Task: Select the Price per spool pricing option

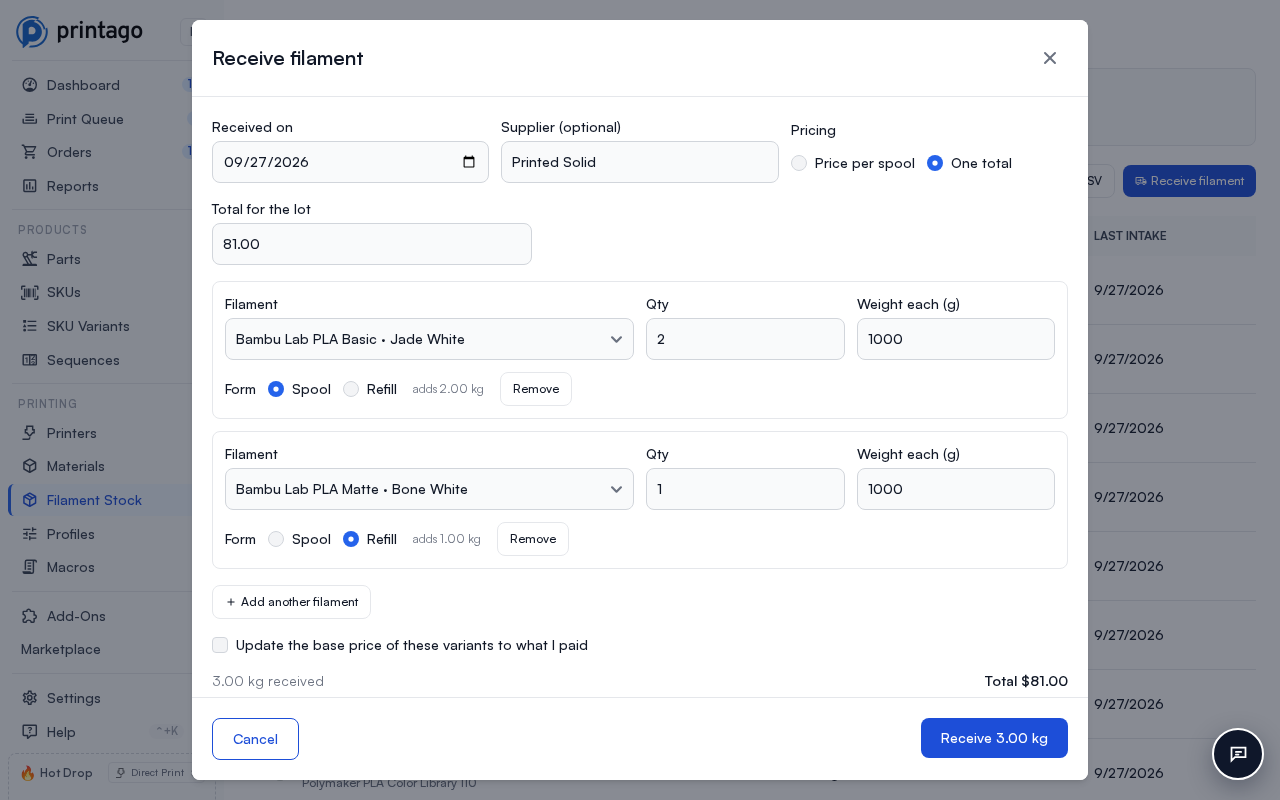Action: [799, 163]
